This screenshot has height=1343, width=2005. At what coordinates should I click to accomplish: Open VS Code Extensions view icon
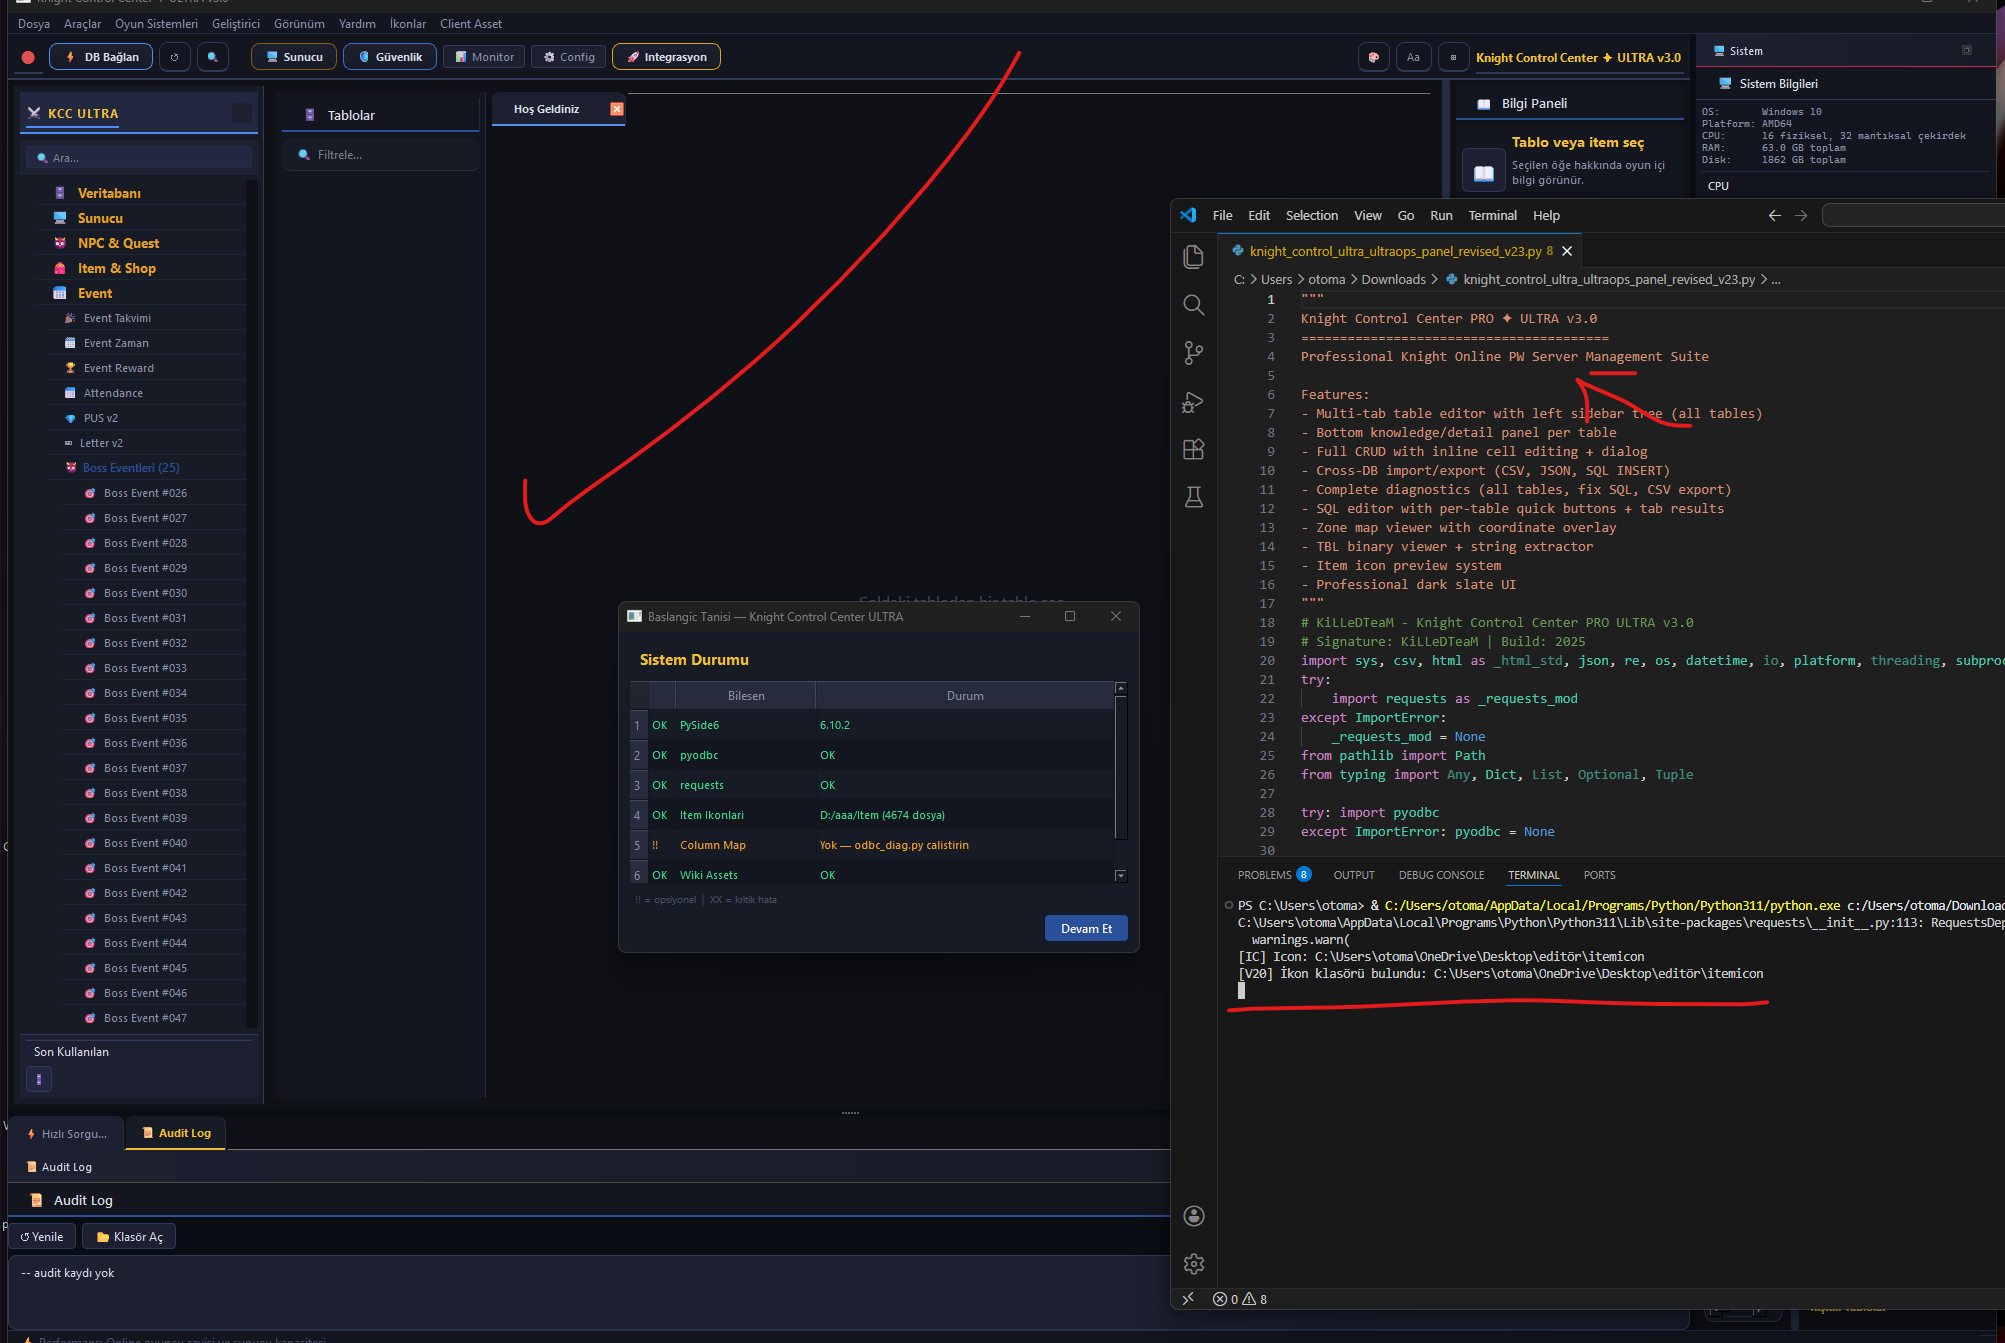(1193, 449)
